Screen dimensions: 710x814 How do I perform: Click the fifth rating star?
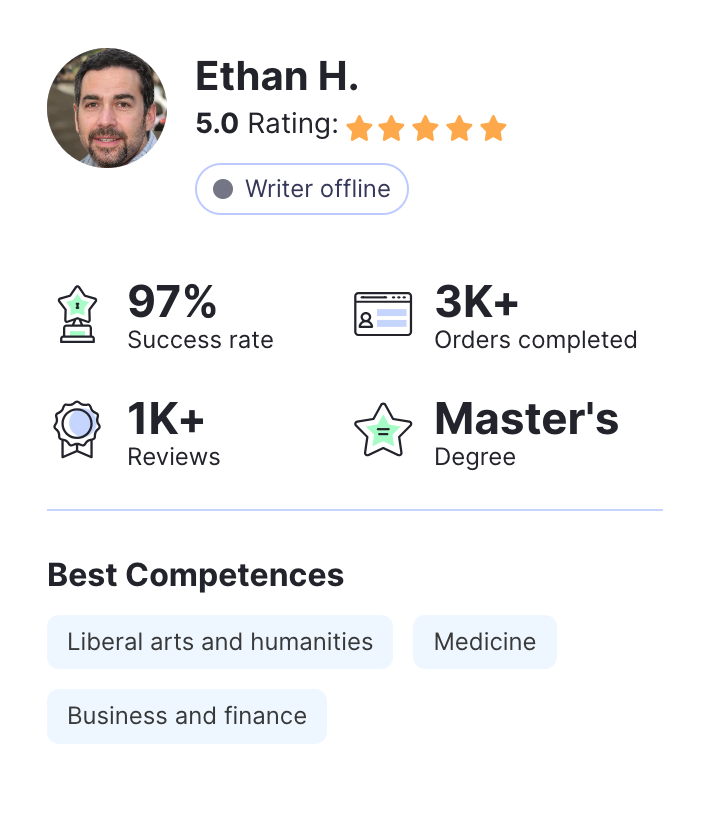[x=493, y=128]
